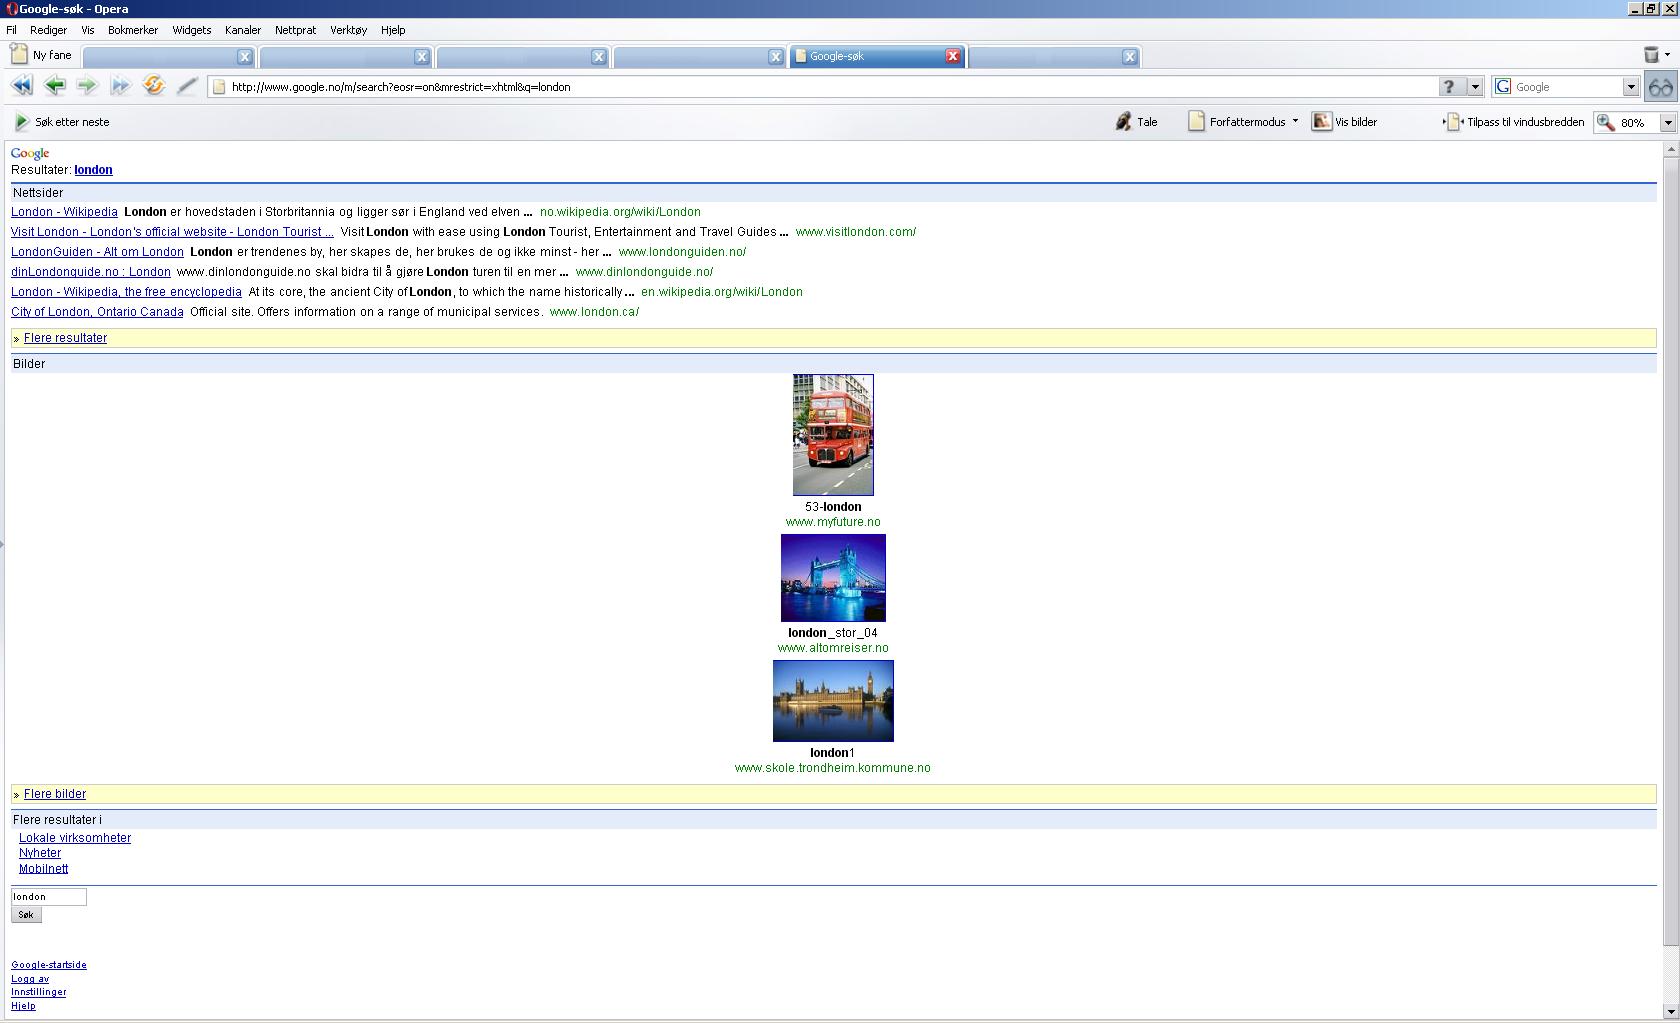Toggle Tilpass til vindusbredden

[x=1514, y=122]
